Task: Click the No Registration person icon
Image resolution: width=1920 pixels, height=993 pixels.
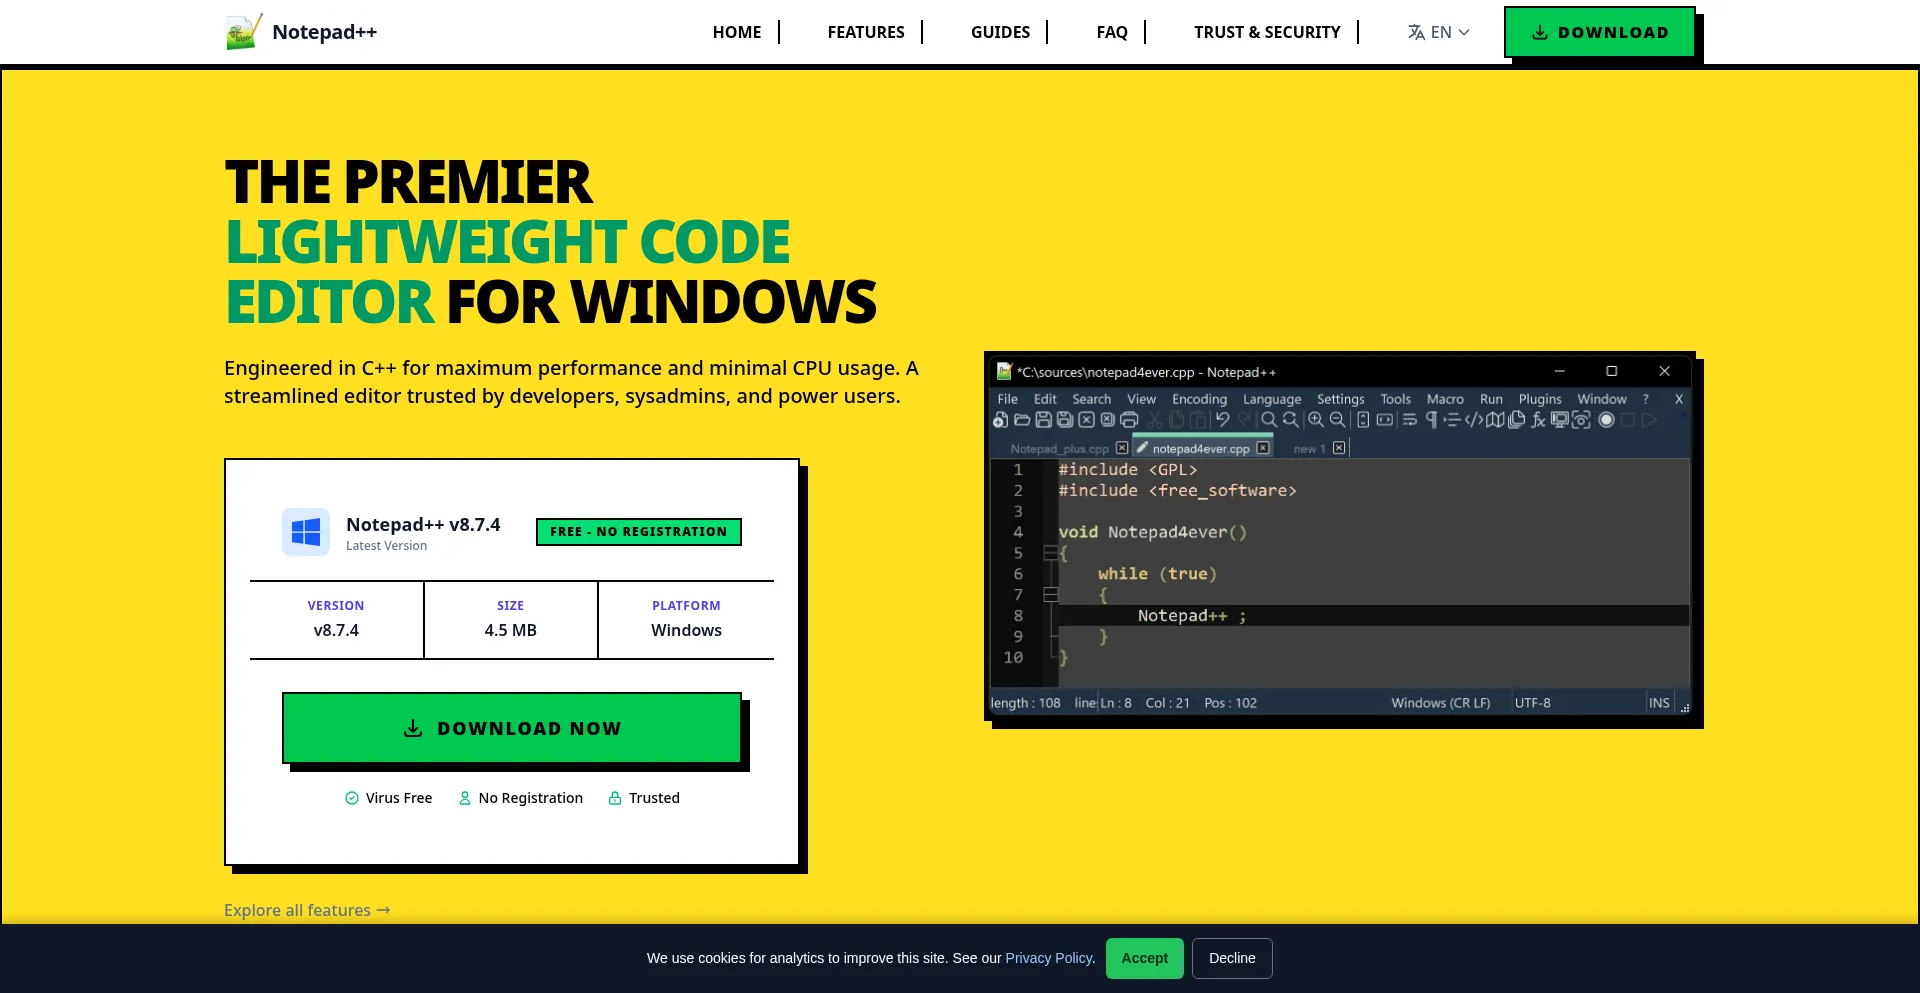Action: 465,798
